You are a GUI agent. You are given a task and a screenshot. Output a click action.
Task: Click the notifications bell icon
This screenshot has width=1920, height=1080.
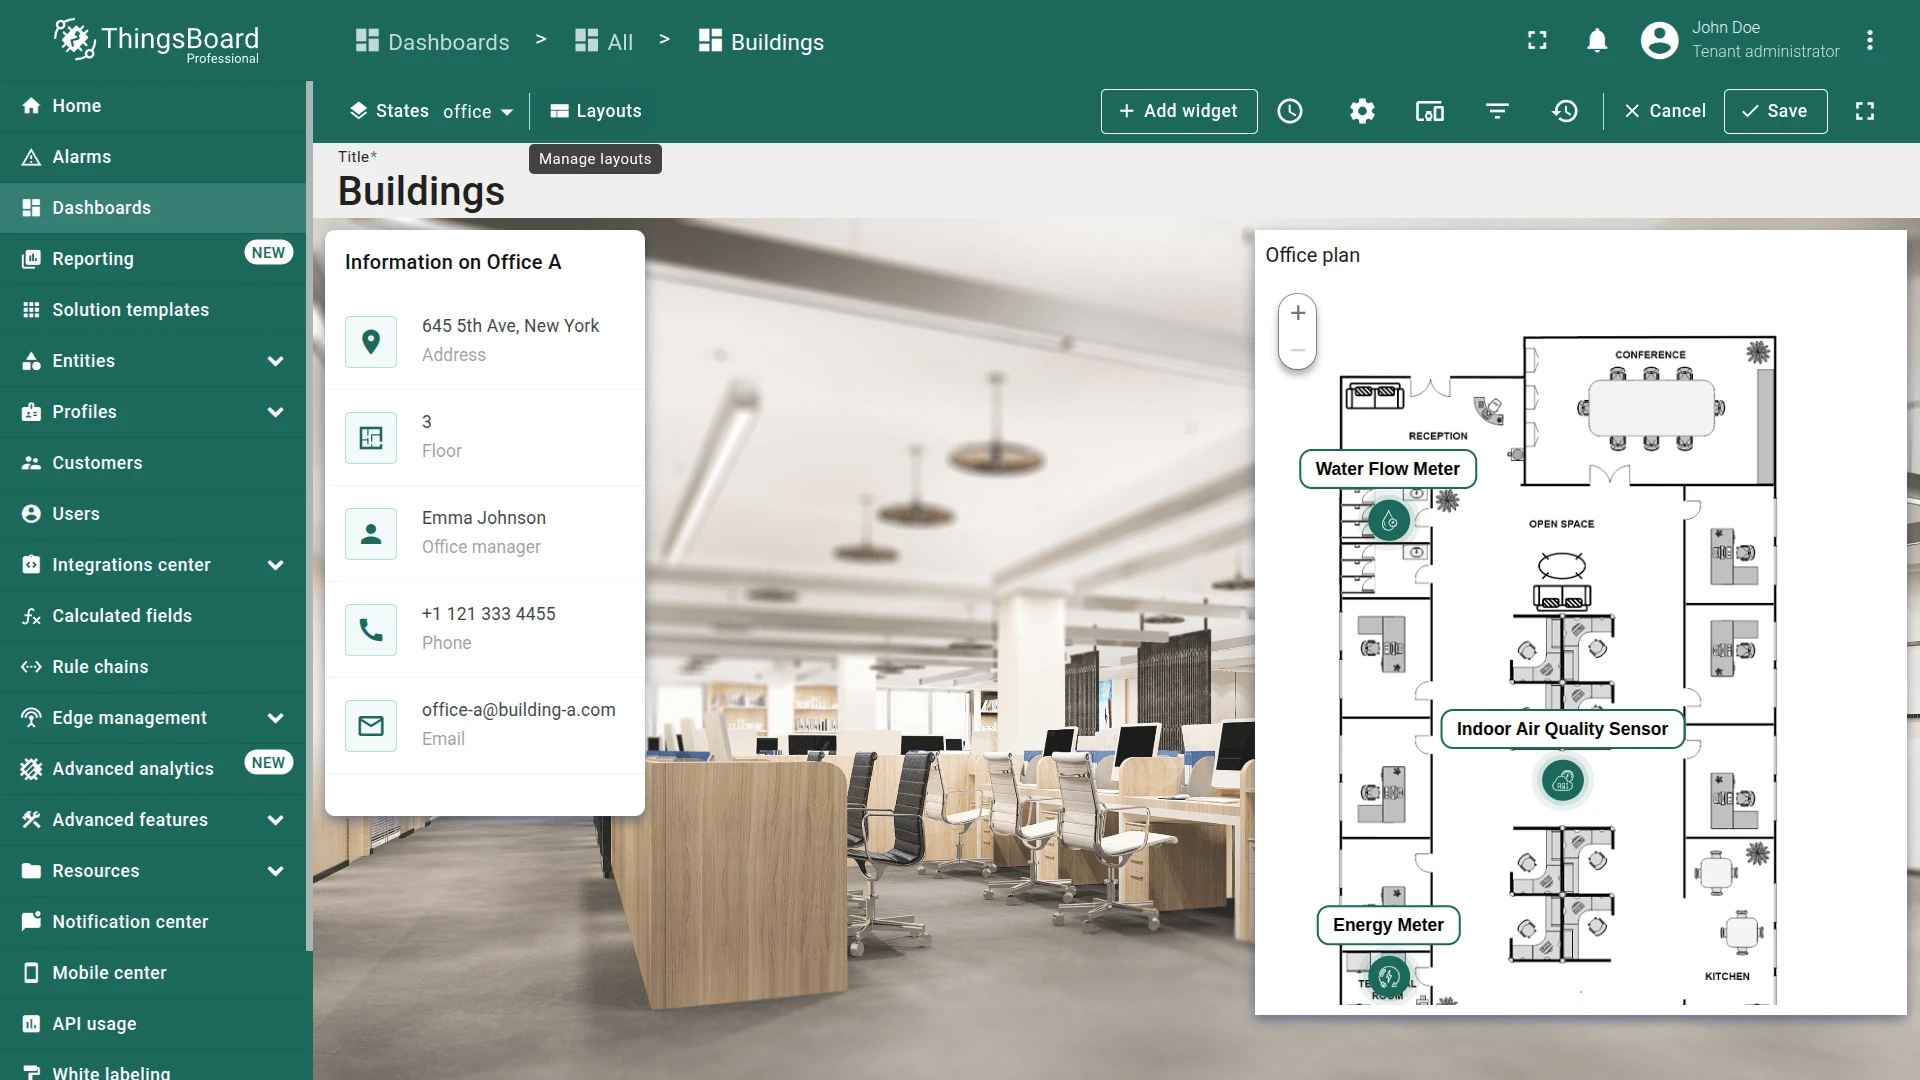point(1597,40)
